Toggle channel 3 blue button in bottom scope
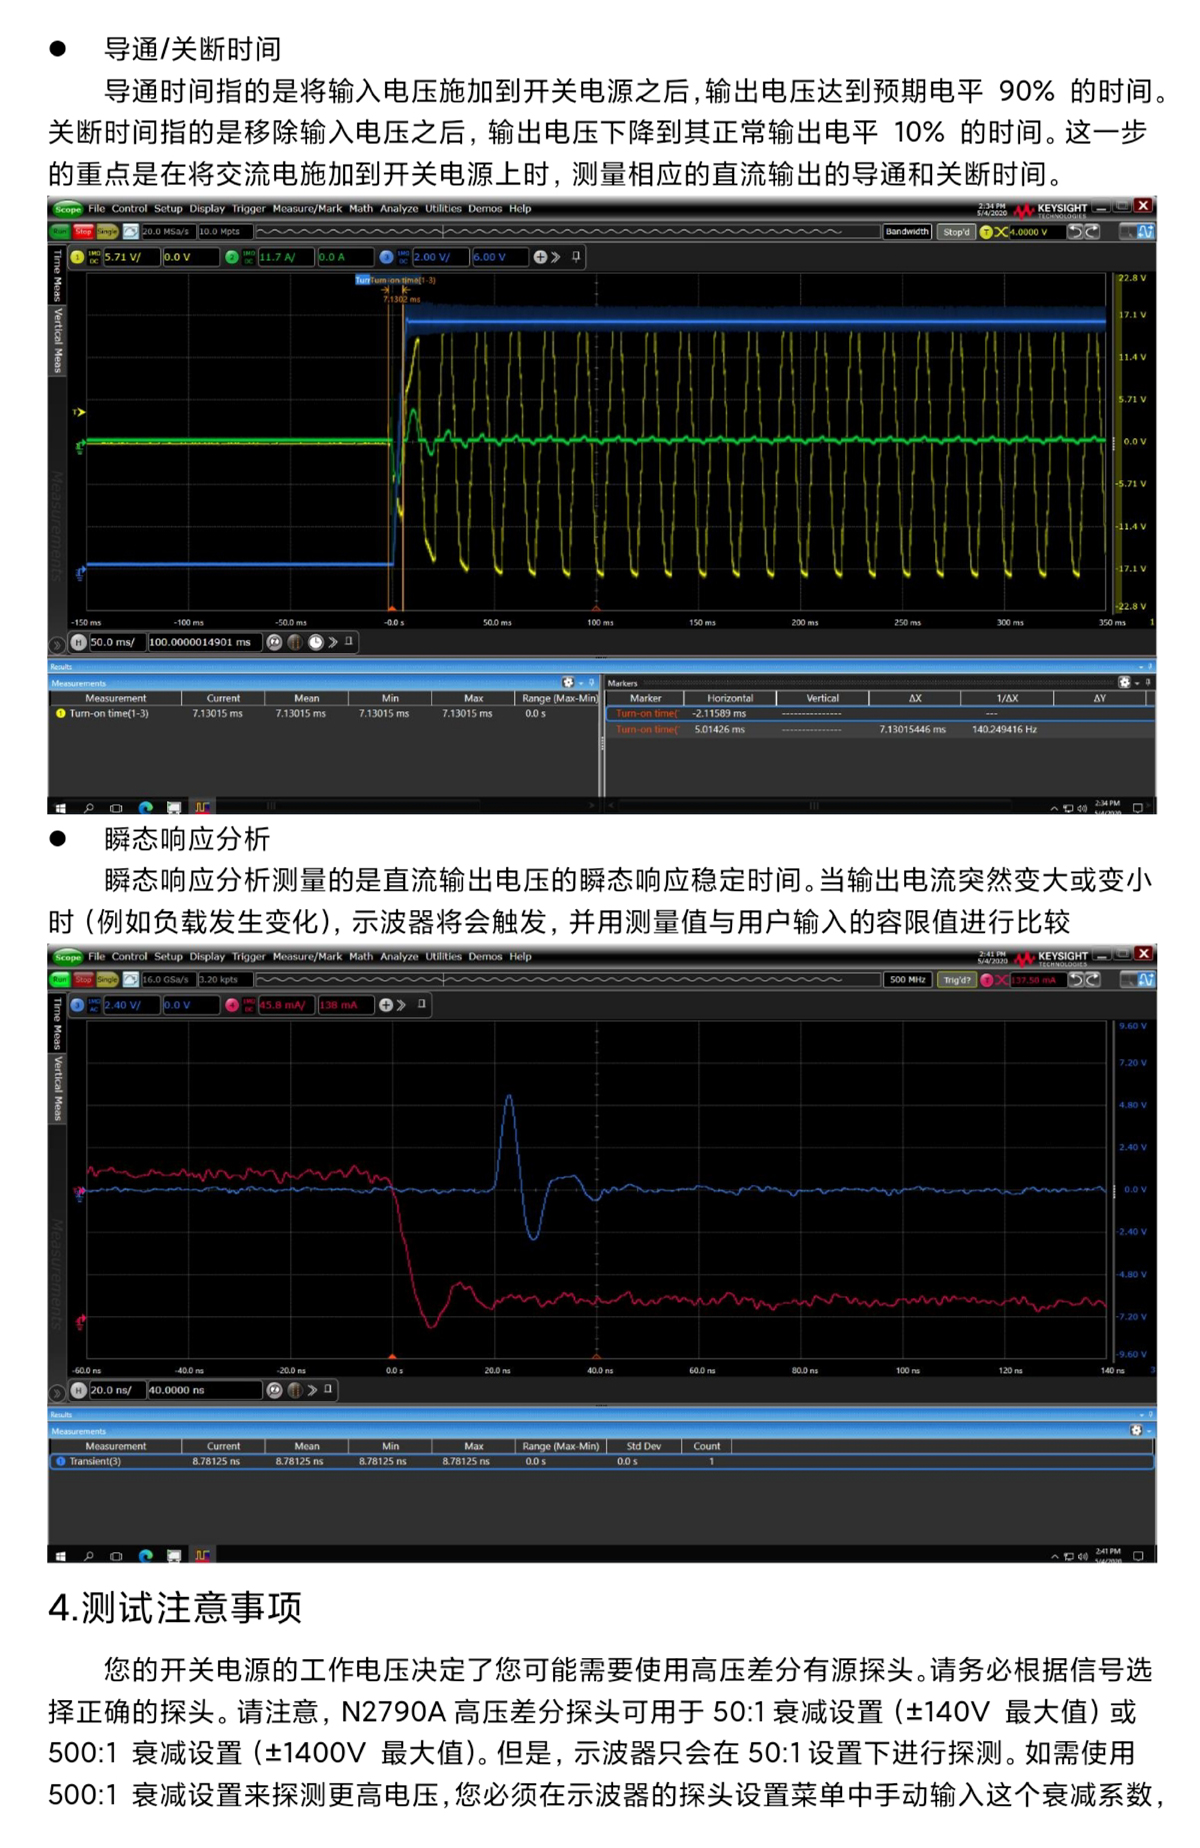Image resolution: width=1200 pixels, height=1848 pixels. pos(77,1005)
